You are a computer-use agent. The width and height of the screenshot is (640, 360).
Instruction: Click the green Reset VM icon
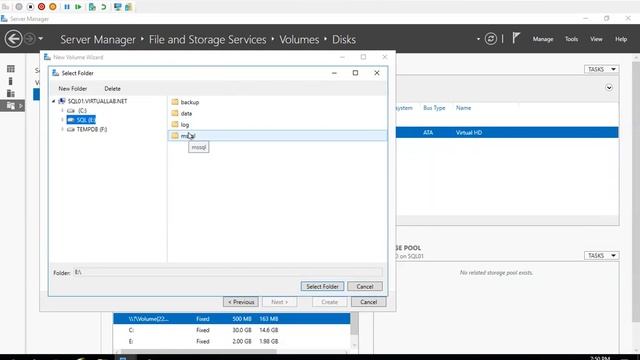pos(78,7)
